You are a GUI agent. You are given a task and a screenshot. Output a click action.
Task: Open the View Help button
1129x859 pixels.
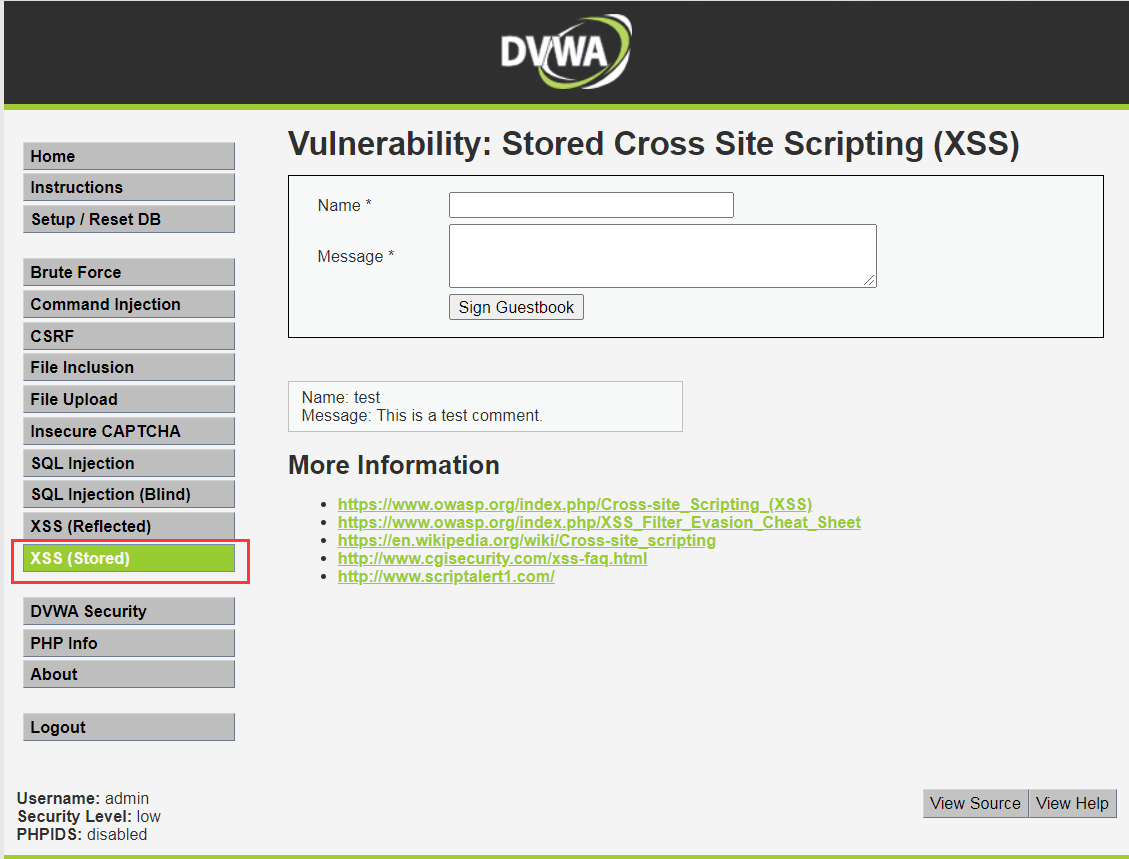click(x=1072, y=803)
